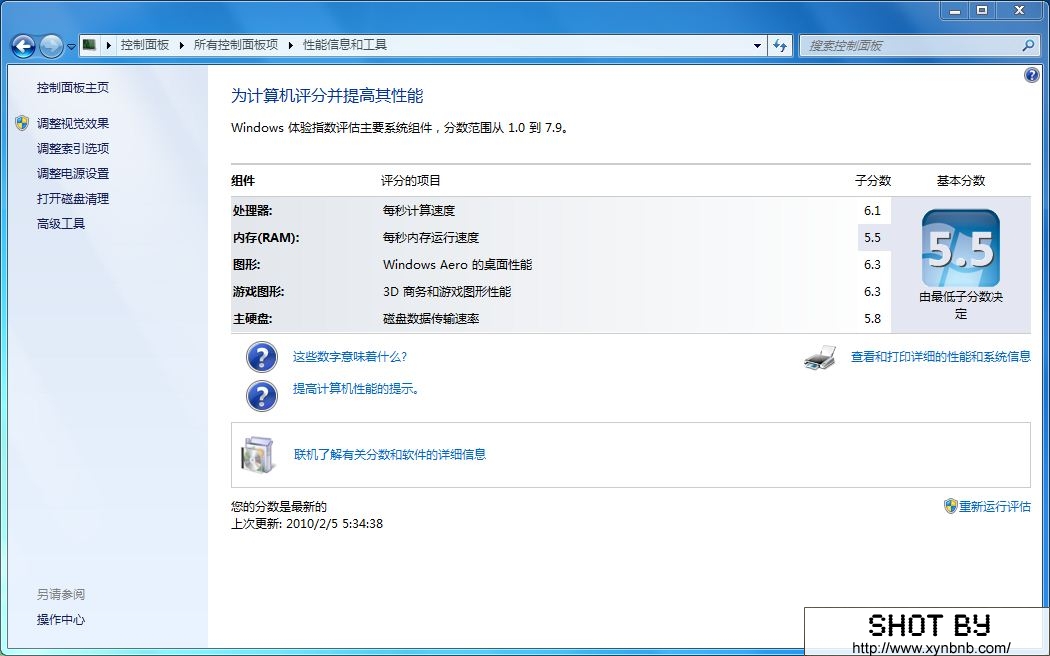This screenshot has width=1050, height=656.
Task: Select the 游戏图形 row label
Action: coord(258,292)
